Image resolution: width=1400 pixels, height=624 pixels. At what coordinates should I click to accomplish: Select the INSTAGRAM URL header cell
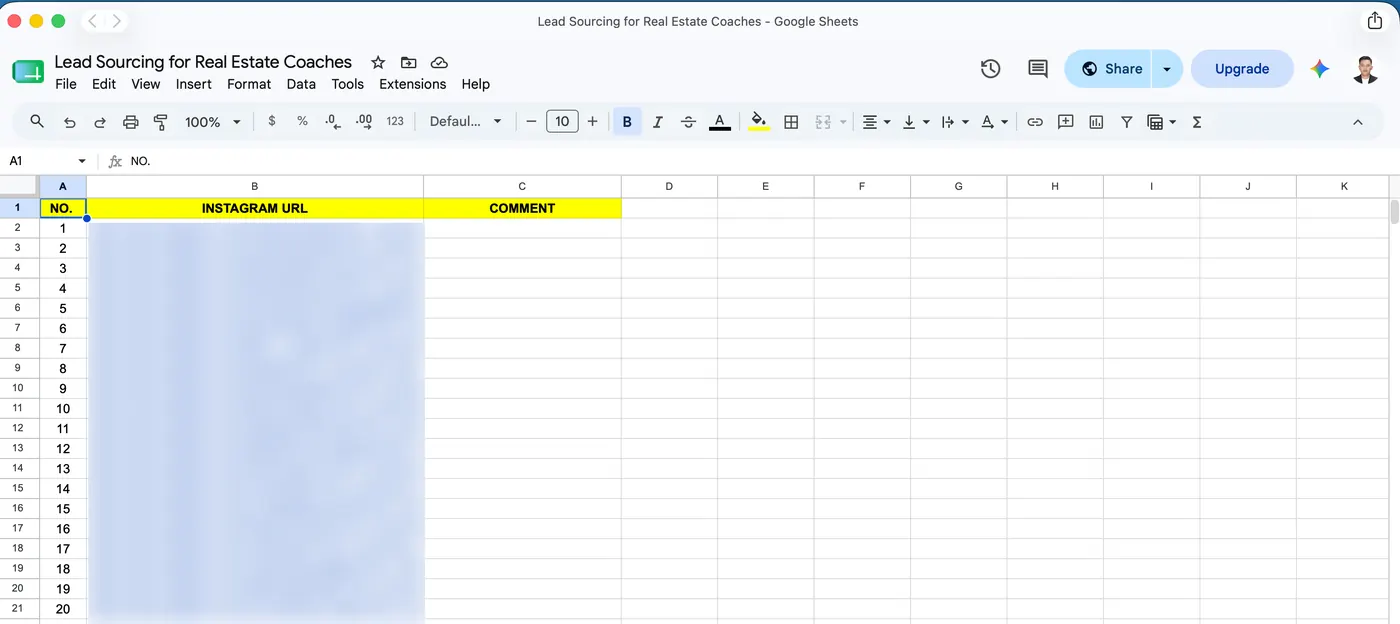255,208
